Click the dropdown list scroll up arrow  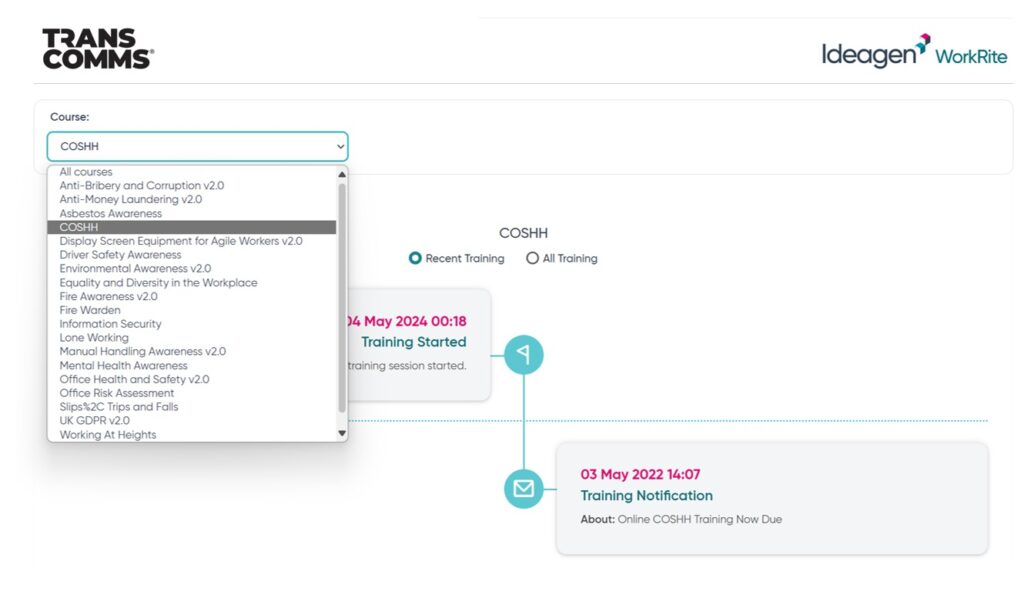342,173
